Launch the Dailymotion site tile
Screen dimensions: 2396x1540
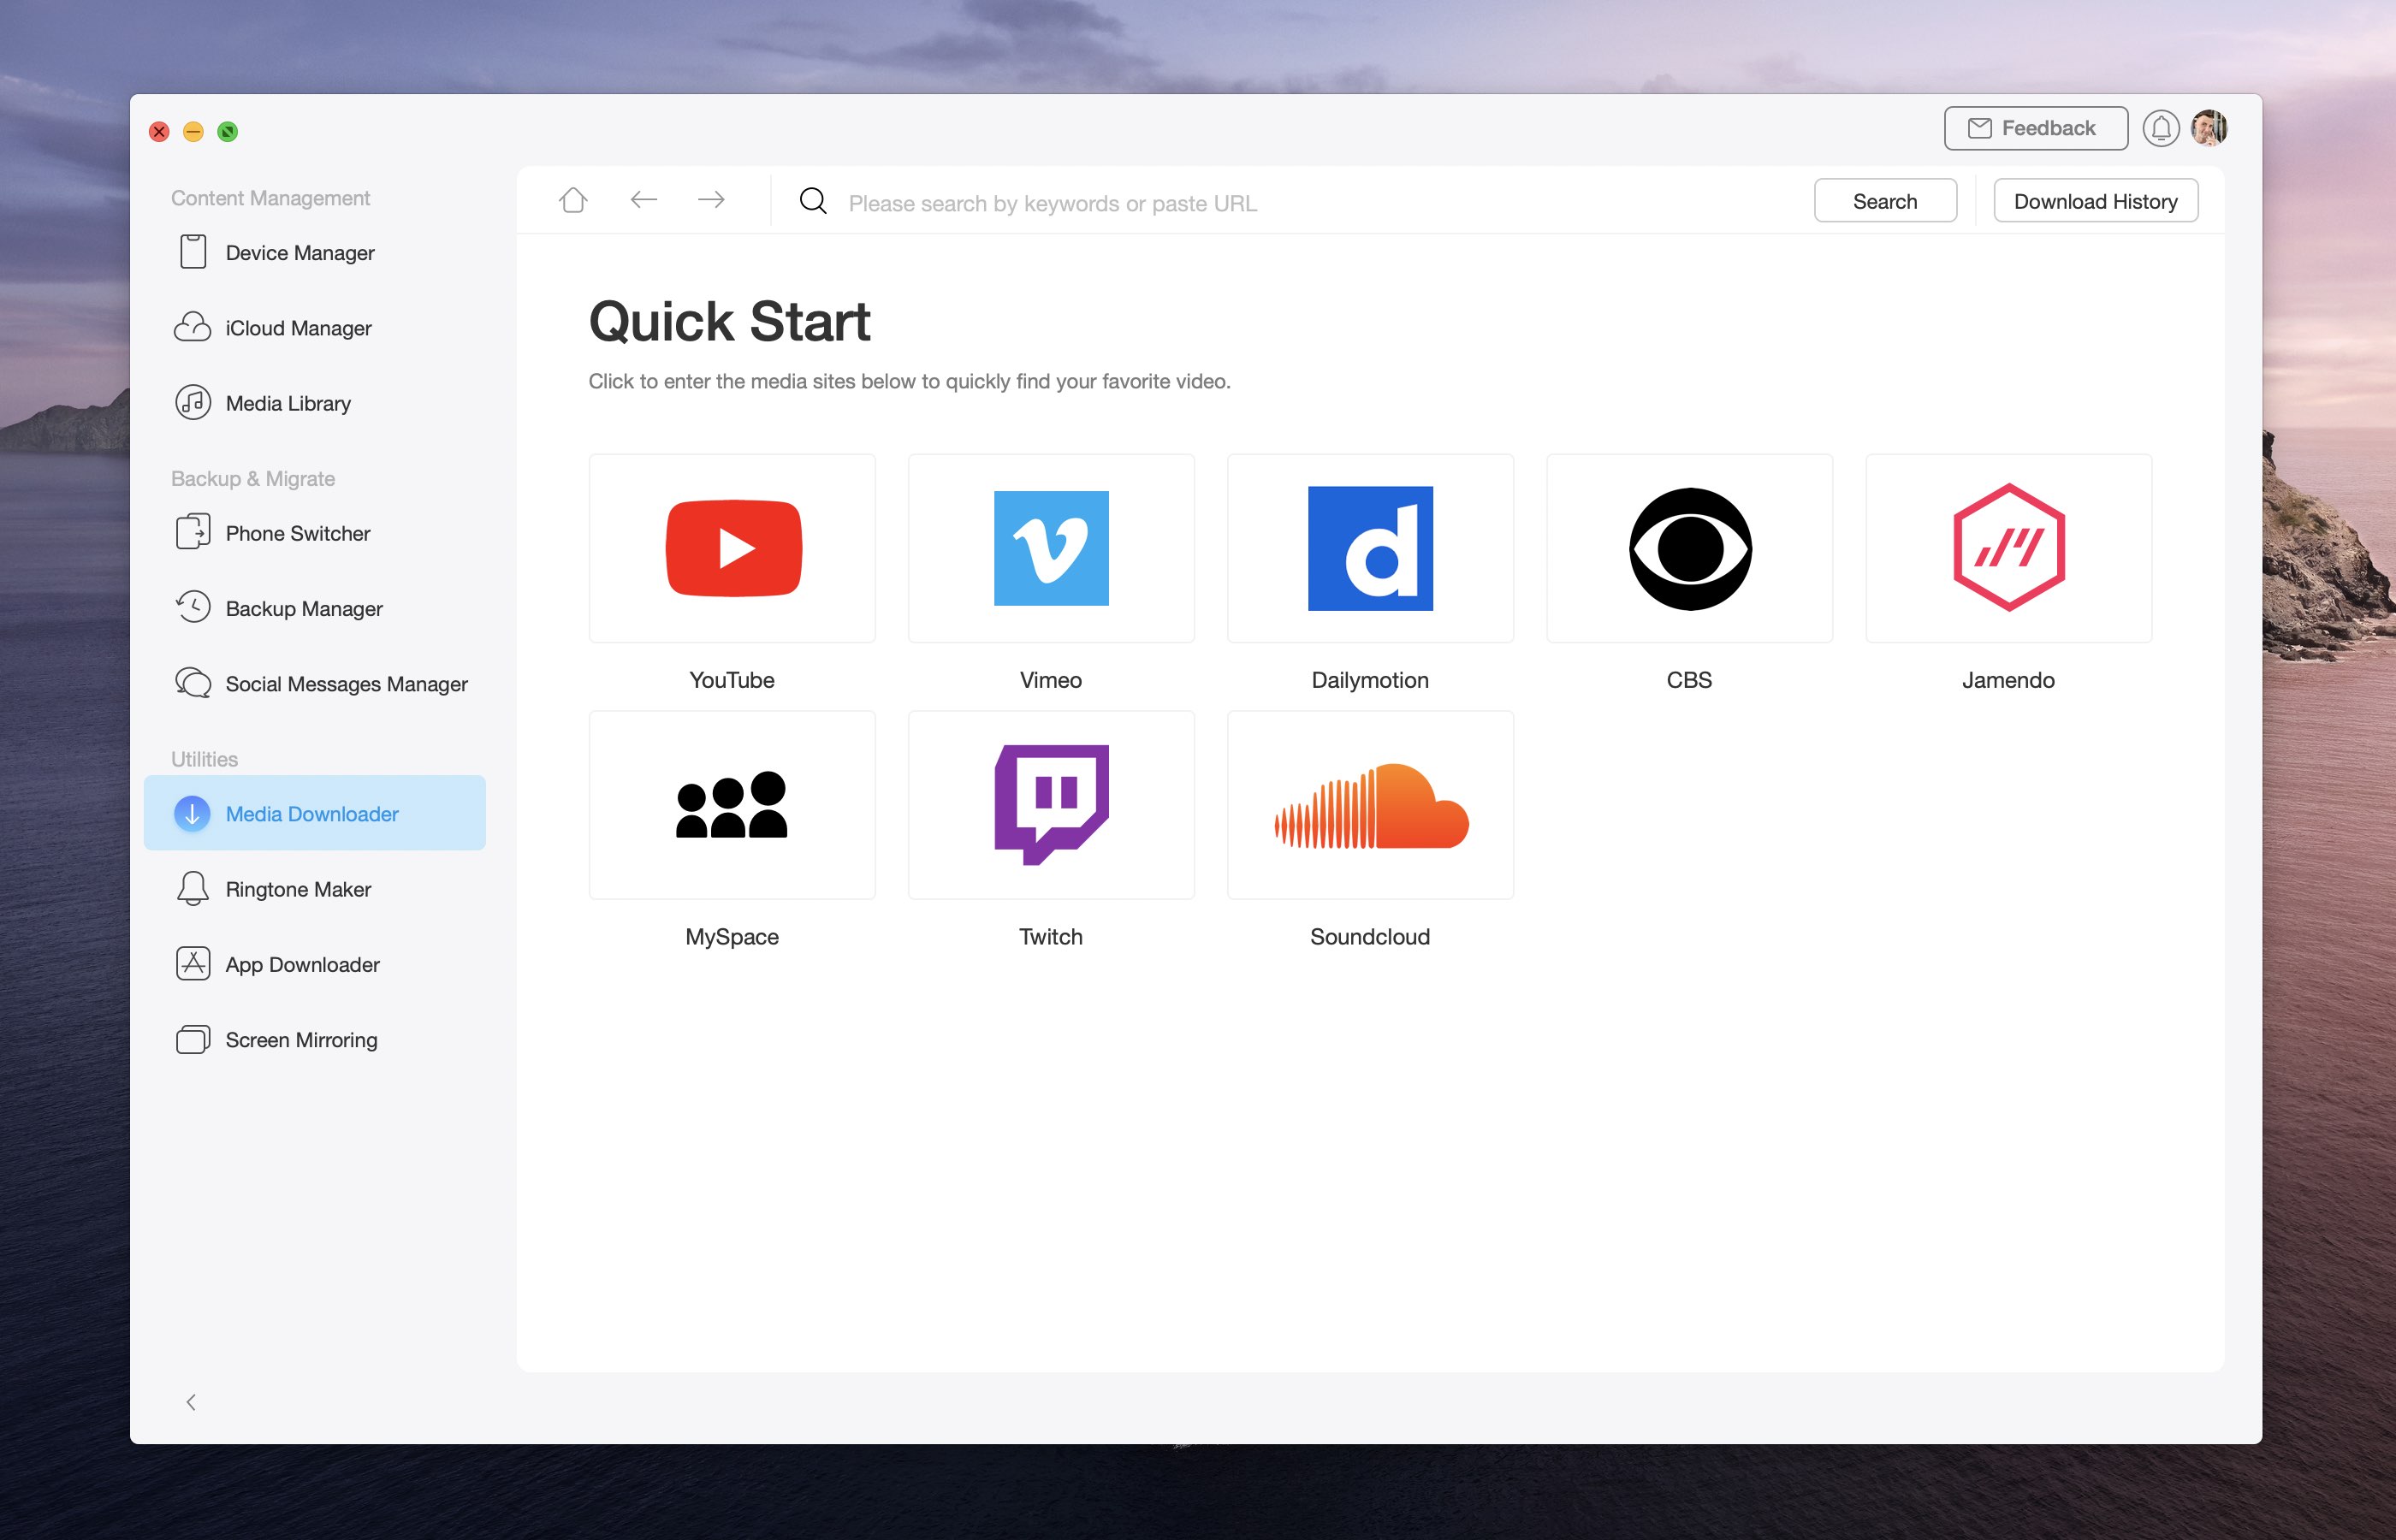click(1370, 548)
